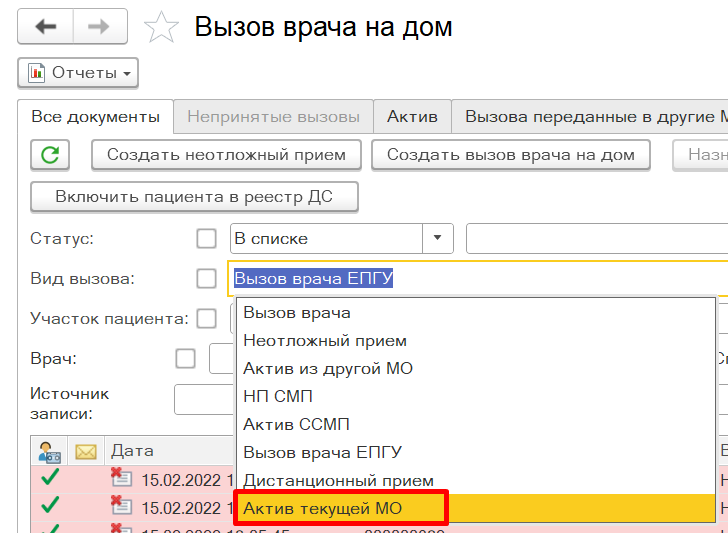Toggle the Участок пациента checkbox
This screenshot has height=533, width=728.
206,319
